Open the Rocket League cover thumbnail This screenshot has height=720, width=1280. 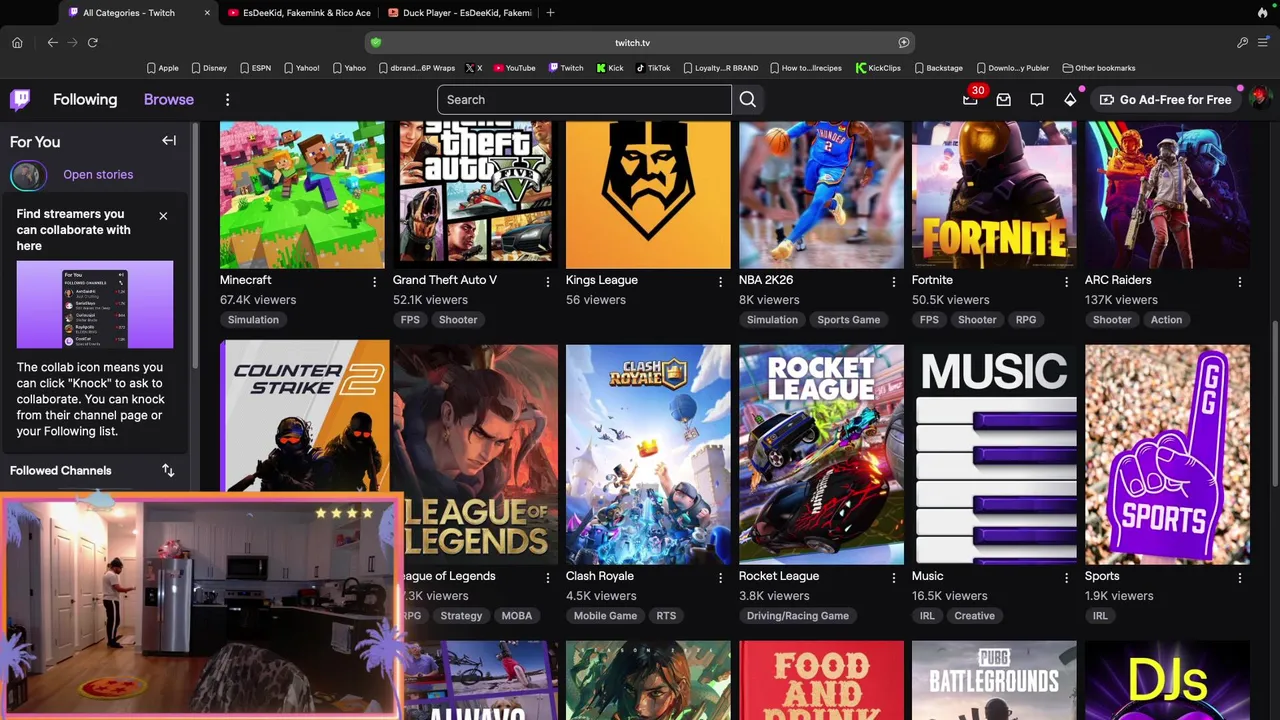[x=821, y=454]
